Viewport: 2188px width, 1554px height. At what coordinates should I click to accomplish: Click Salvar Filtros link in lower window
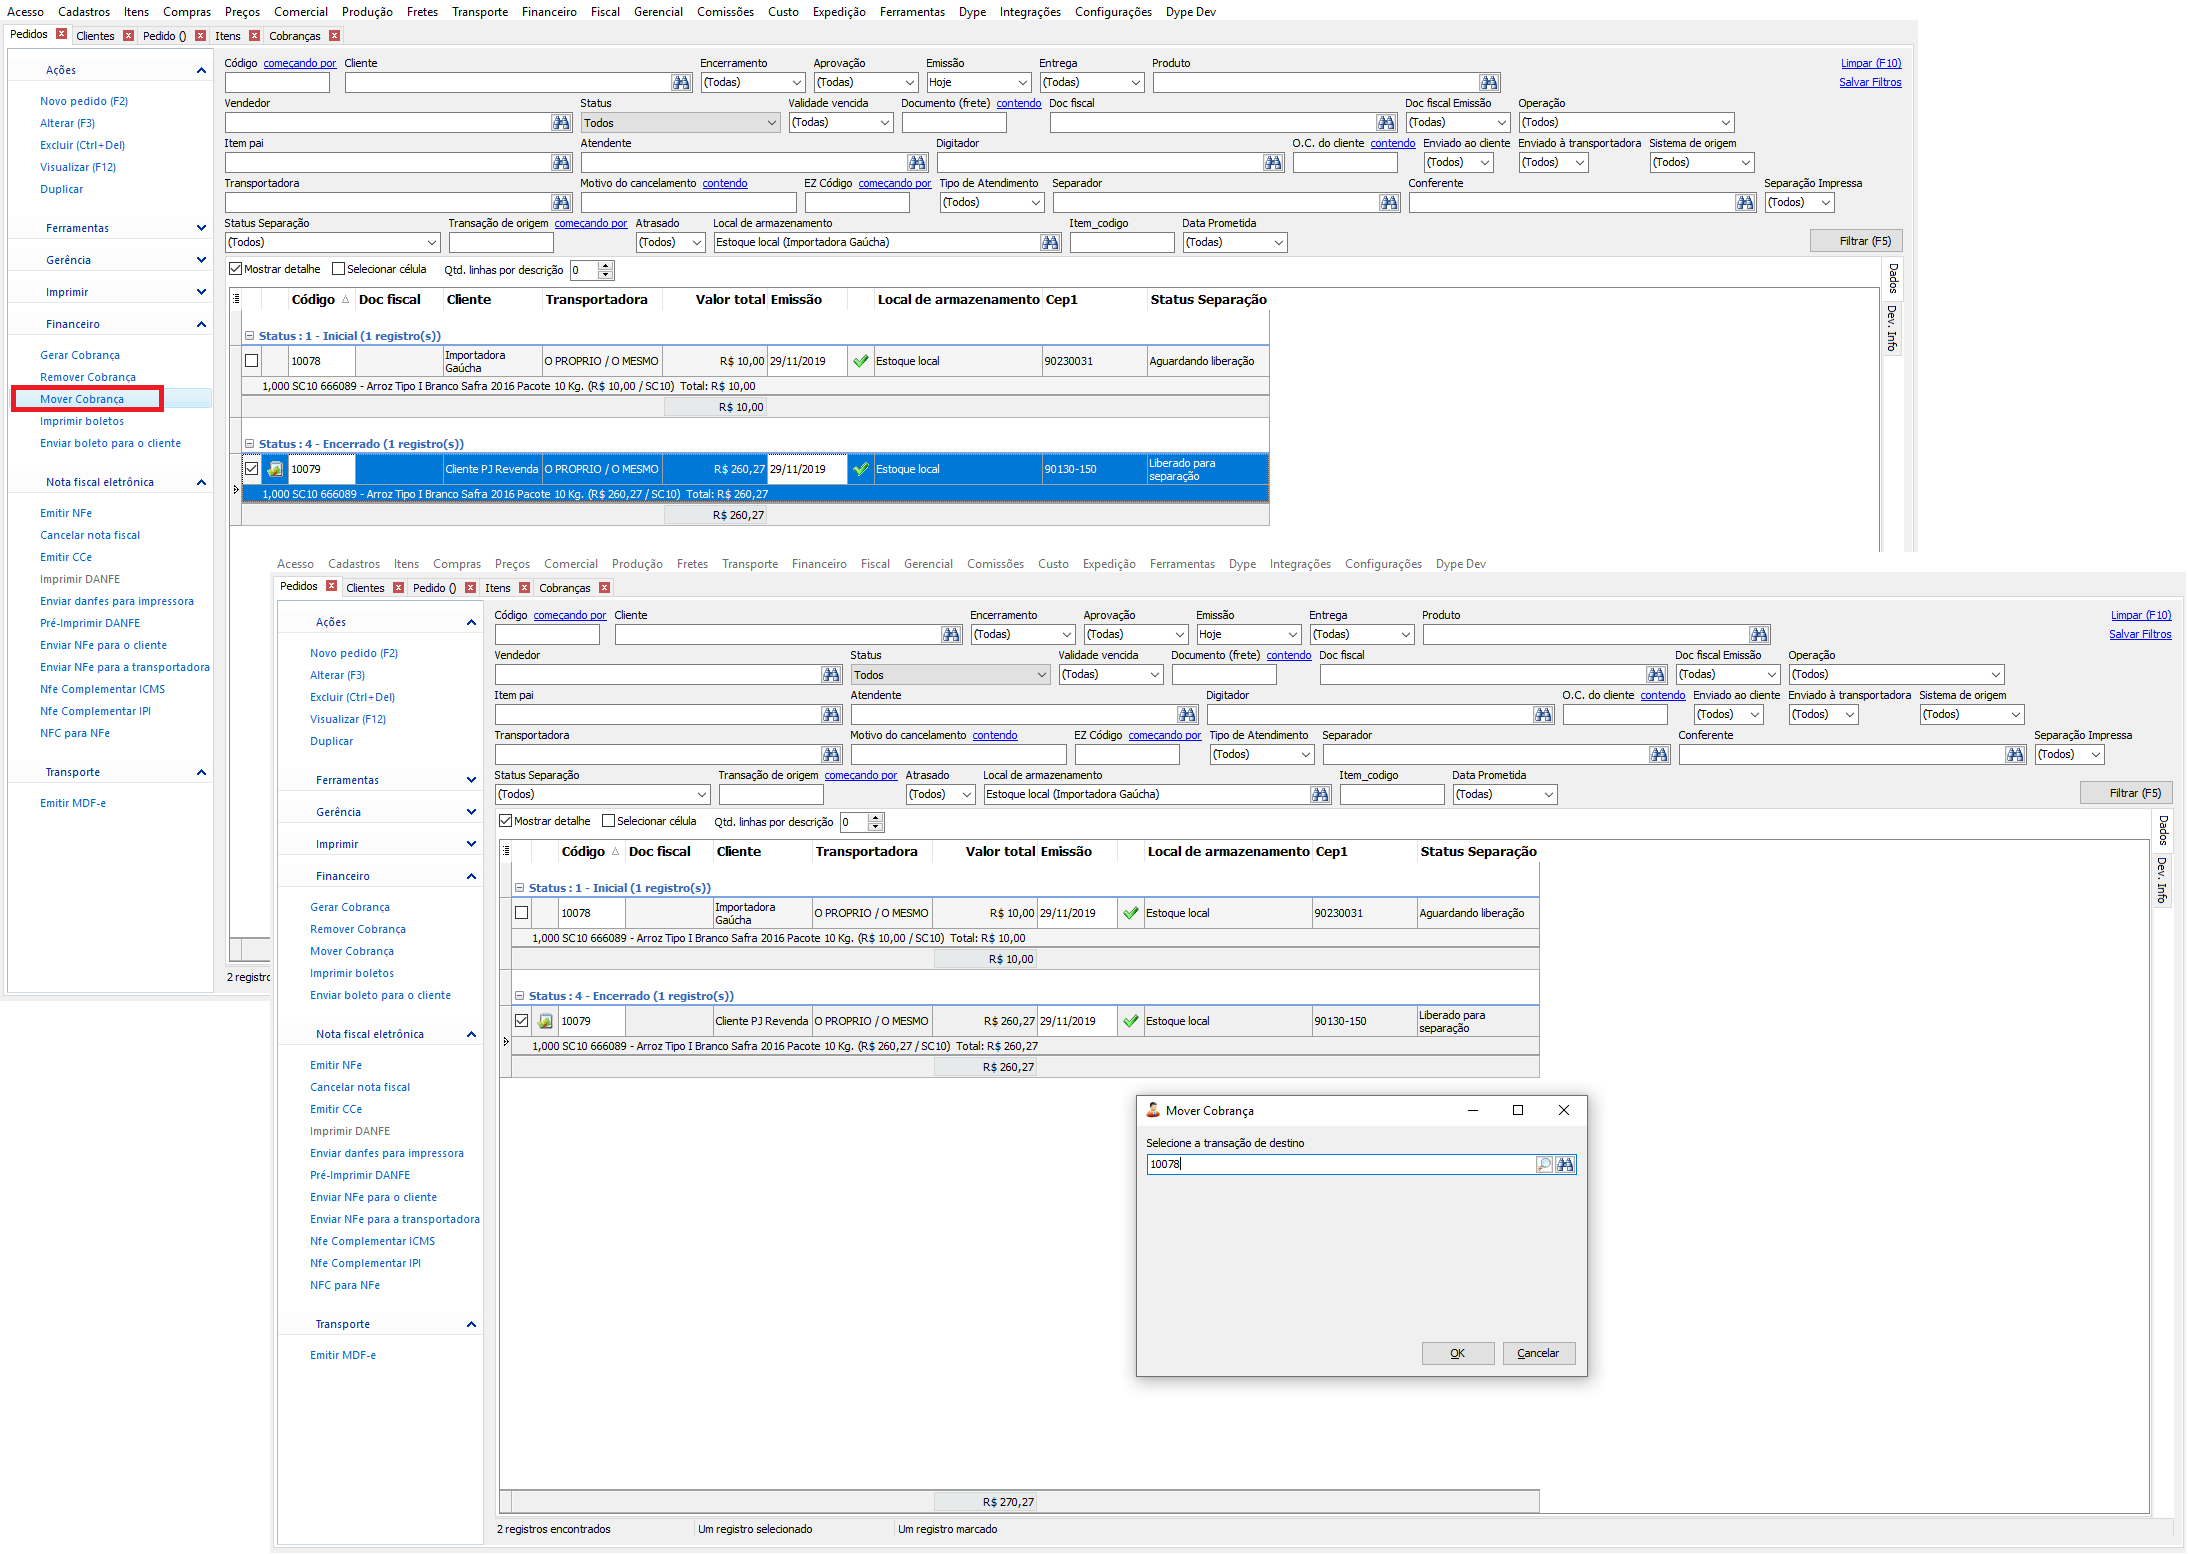2140,634
